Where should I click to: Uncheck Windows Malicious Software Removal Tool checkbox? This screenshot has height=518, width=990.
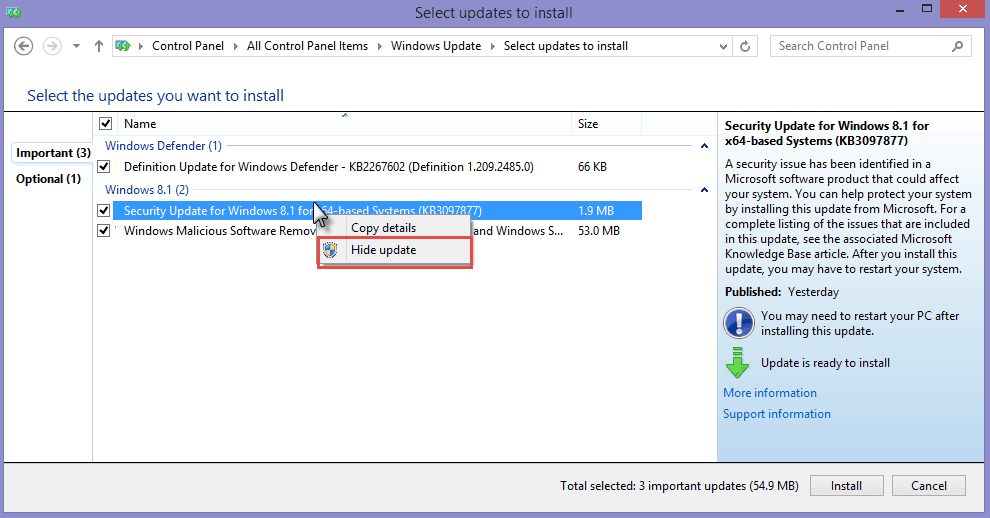pos(104,231)
